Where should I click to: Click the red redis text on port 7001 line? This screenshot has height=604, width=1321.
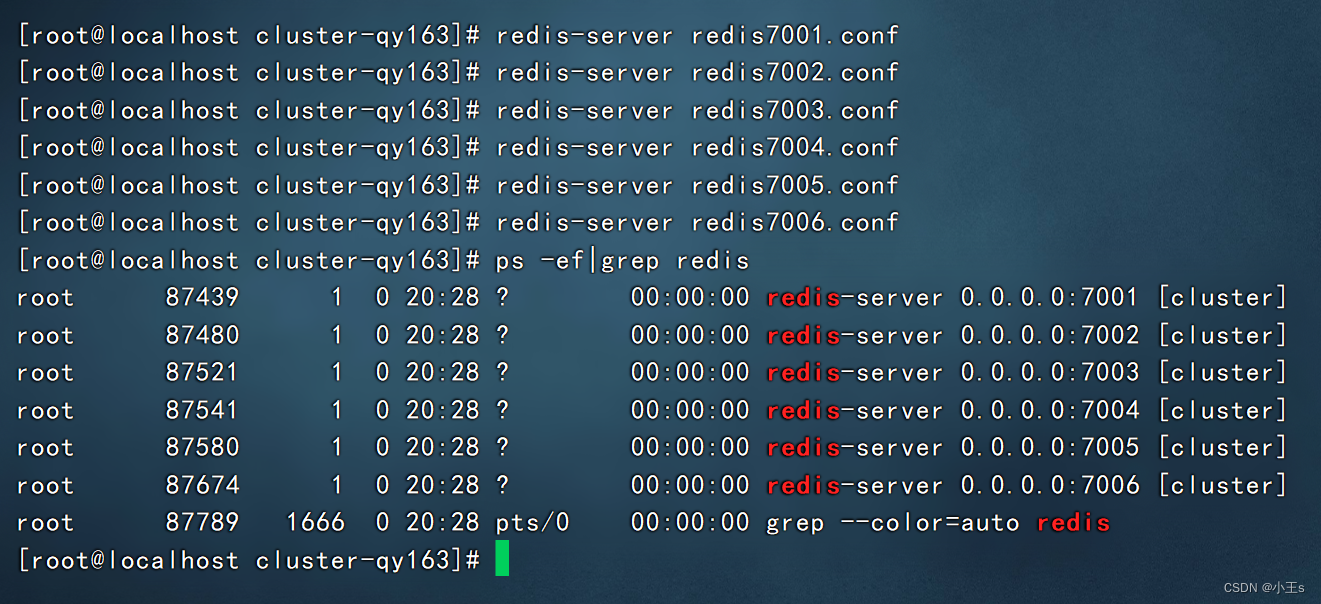[801, 297]
